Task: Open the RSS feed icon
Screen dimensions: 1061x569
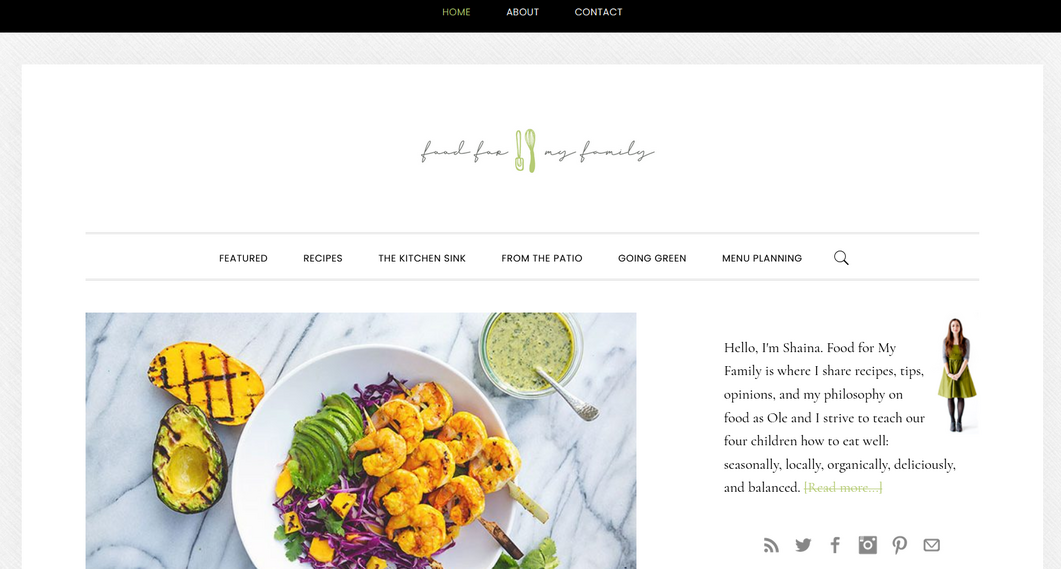Action: (x=771, y=545)
